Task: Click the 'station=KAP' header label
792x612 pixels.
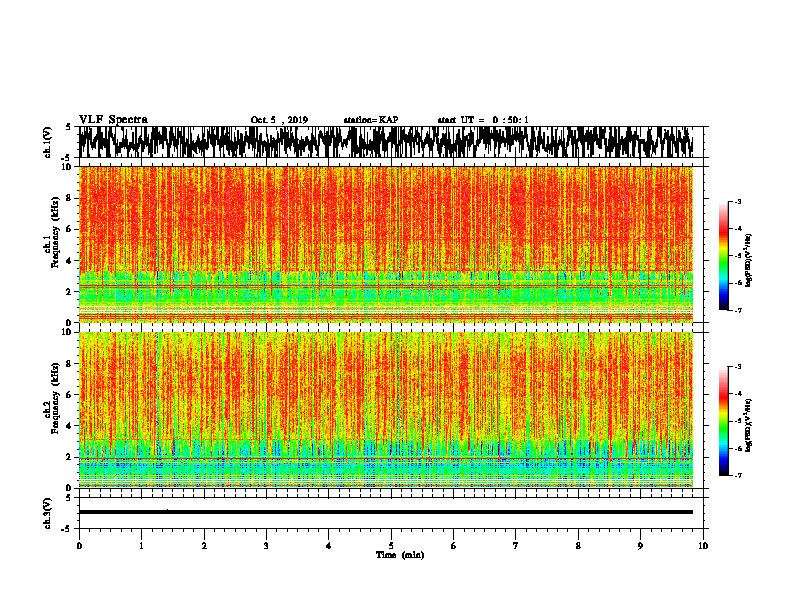Action: click(x=371, y=120)
